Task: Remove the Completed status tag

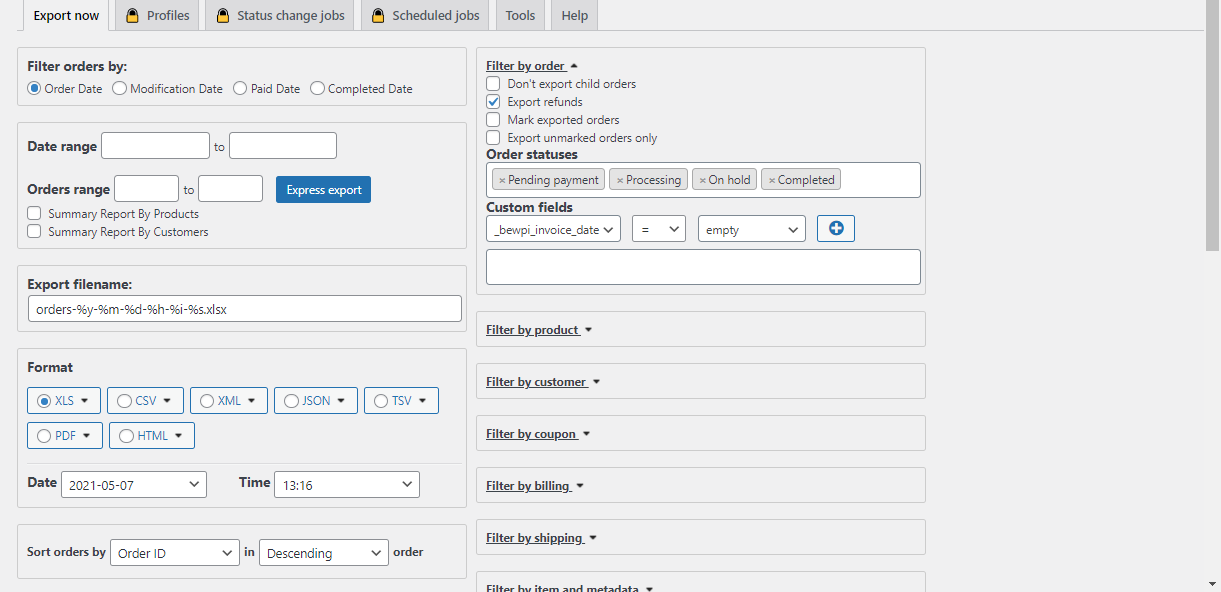Action: pyautogui.click(x=771, y=180)
